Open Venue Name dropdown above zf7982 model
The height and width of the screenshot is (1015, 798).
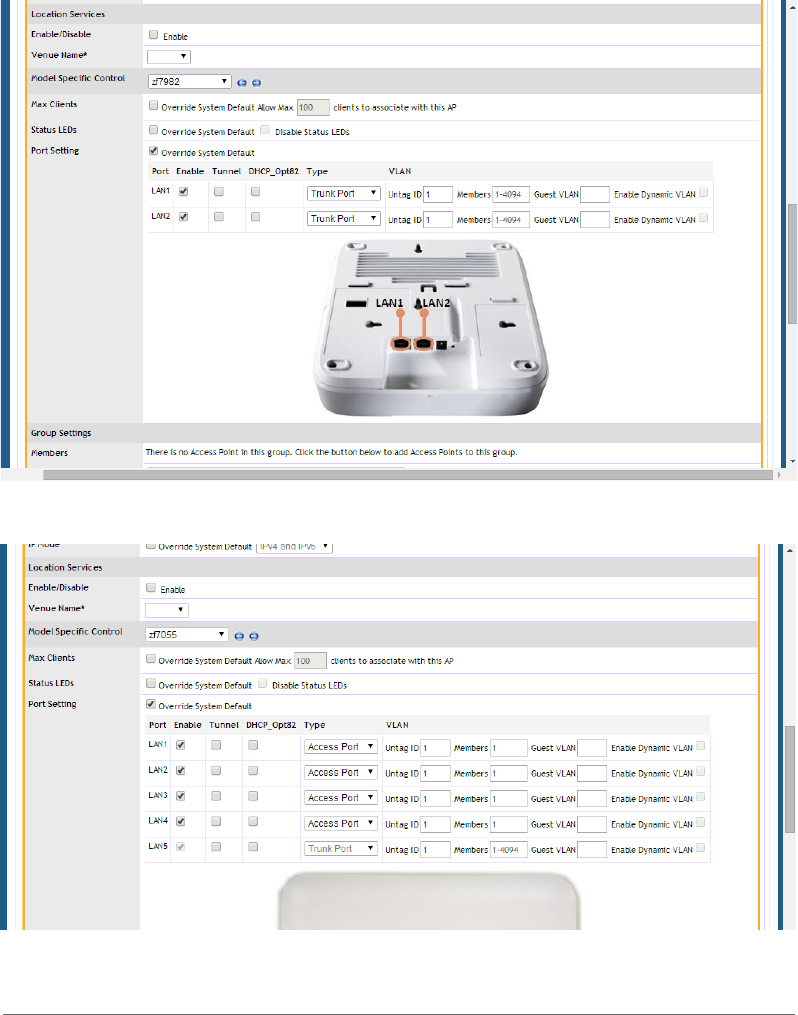(168, 56)
